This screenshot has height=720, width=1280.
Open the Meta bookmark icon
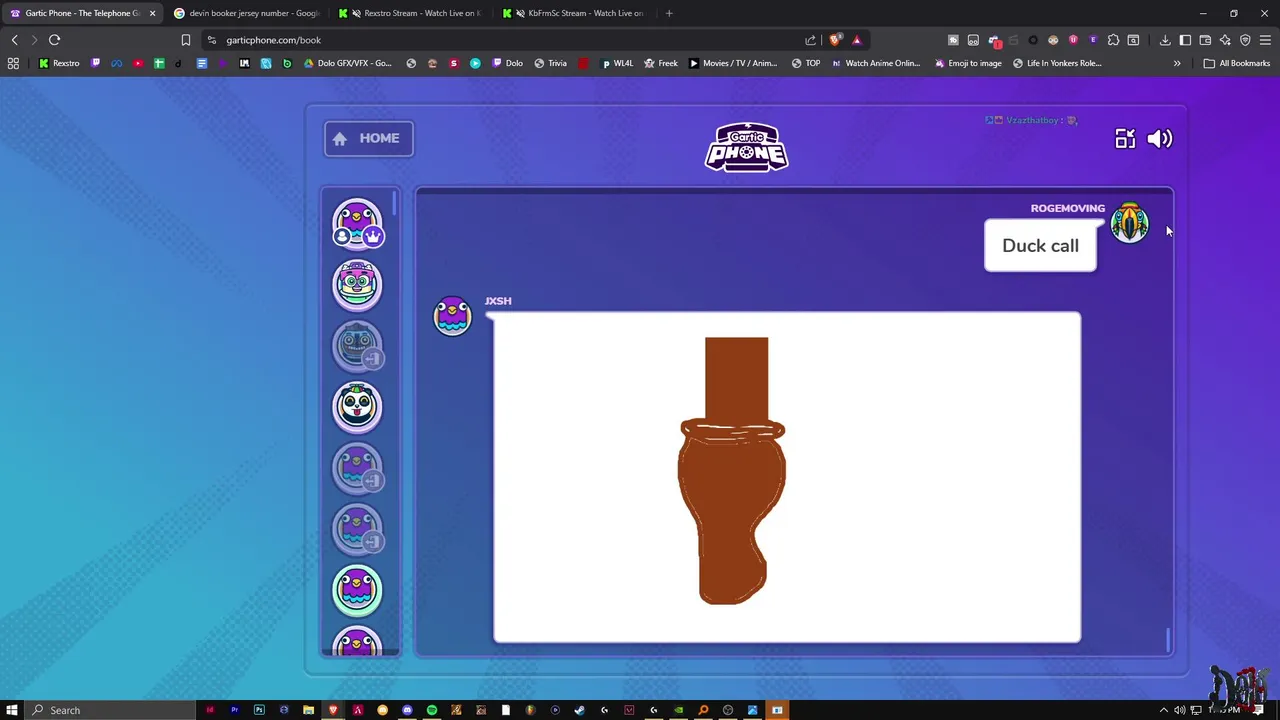(117, 63)
